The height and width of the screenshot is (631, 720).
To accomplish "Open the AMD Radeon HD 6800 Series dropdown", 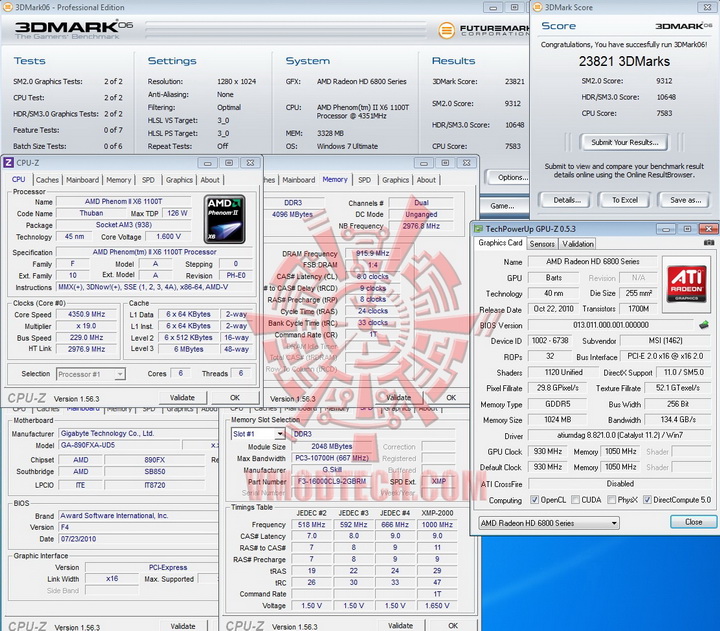I will [548, 523].
